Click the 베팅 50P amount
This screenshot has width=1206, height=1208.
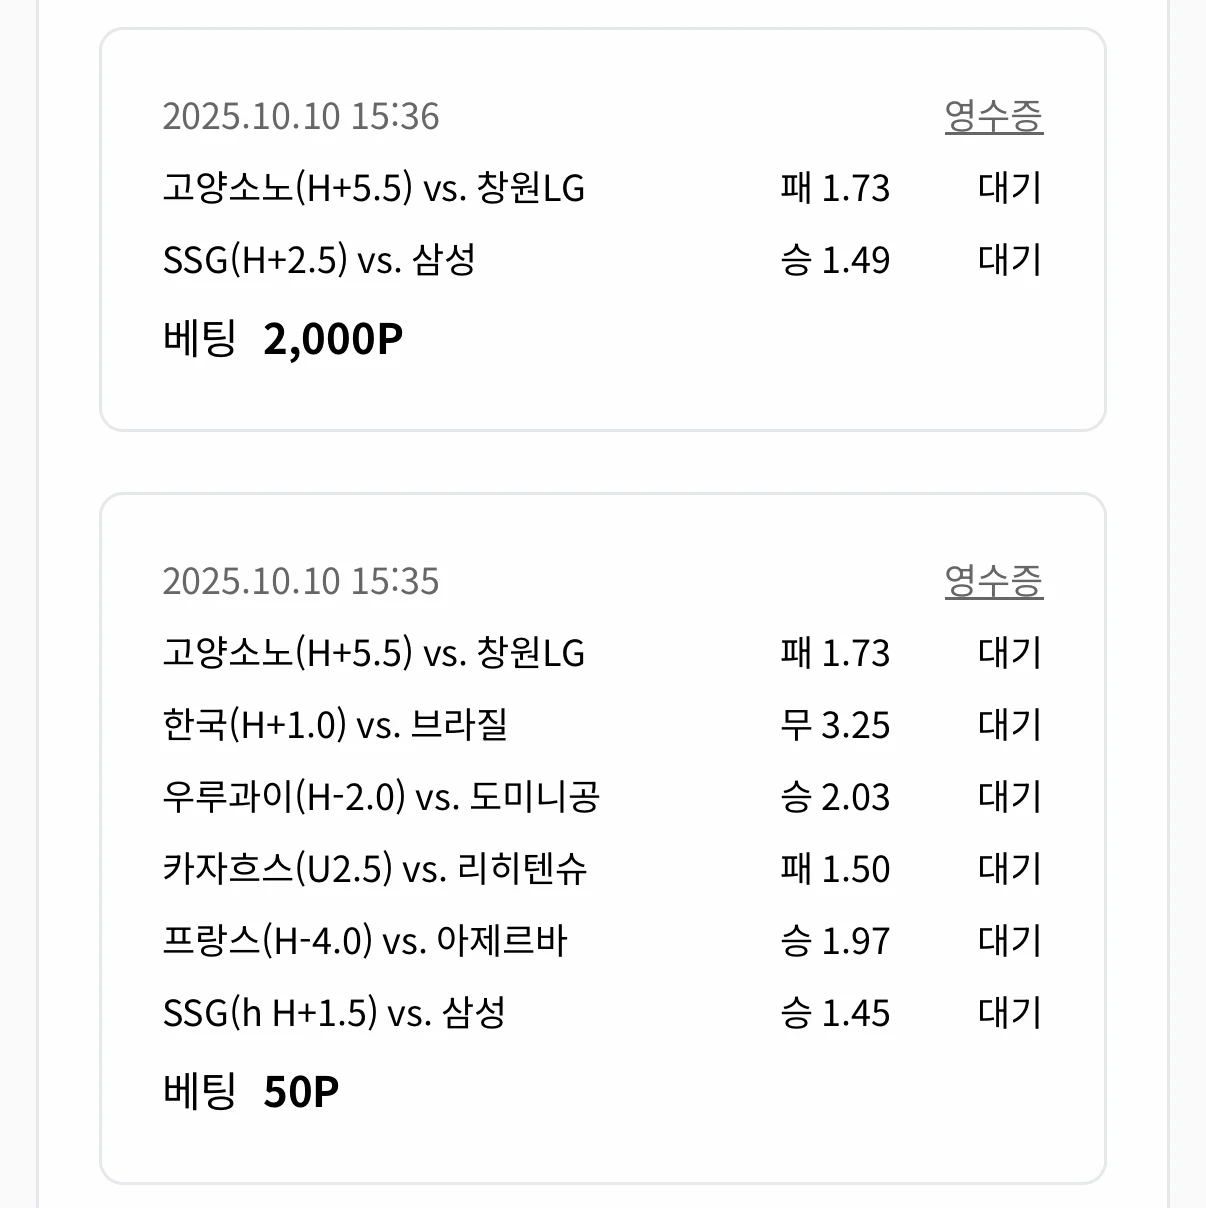pyautogui.click(x=300, y=1091)
